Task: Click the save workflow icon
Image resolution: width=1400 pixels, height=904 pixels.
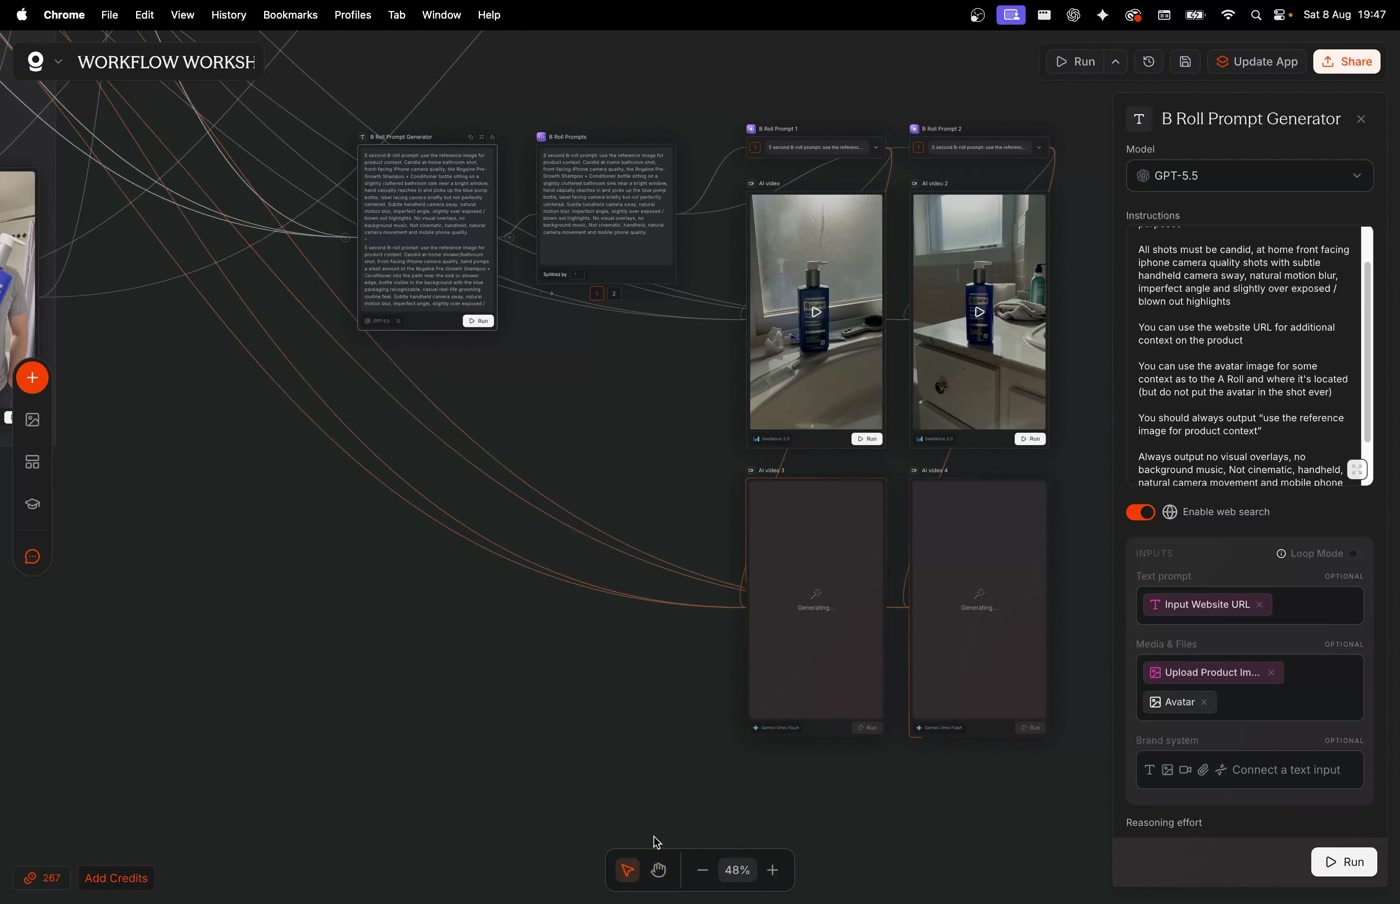Action: click(1185, 62)
